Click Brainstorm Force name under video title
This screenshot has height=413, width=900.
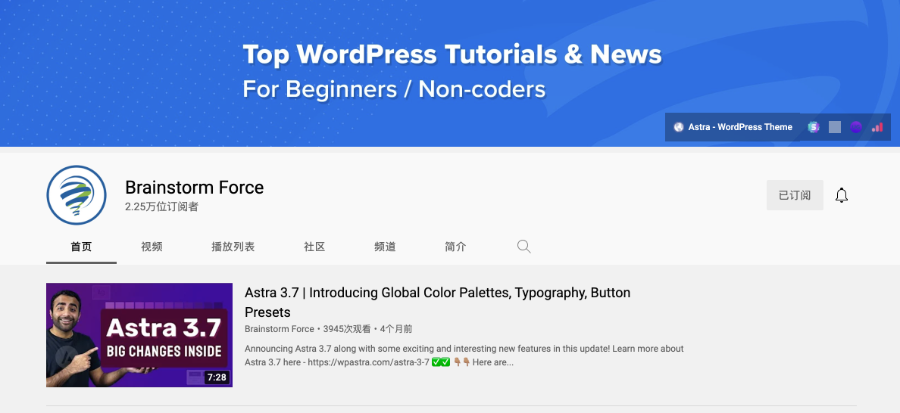(280, 329)
